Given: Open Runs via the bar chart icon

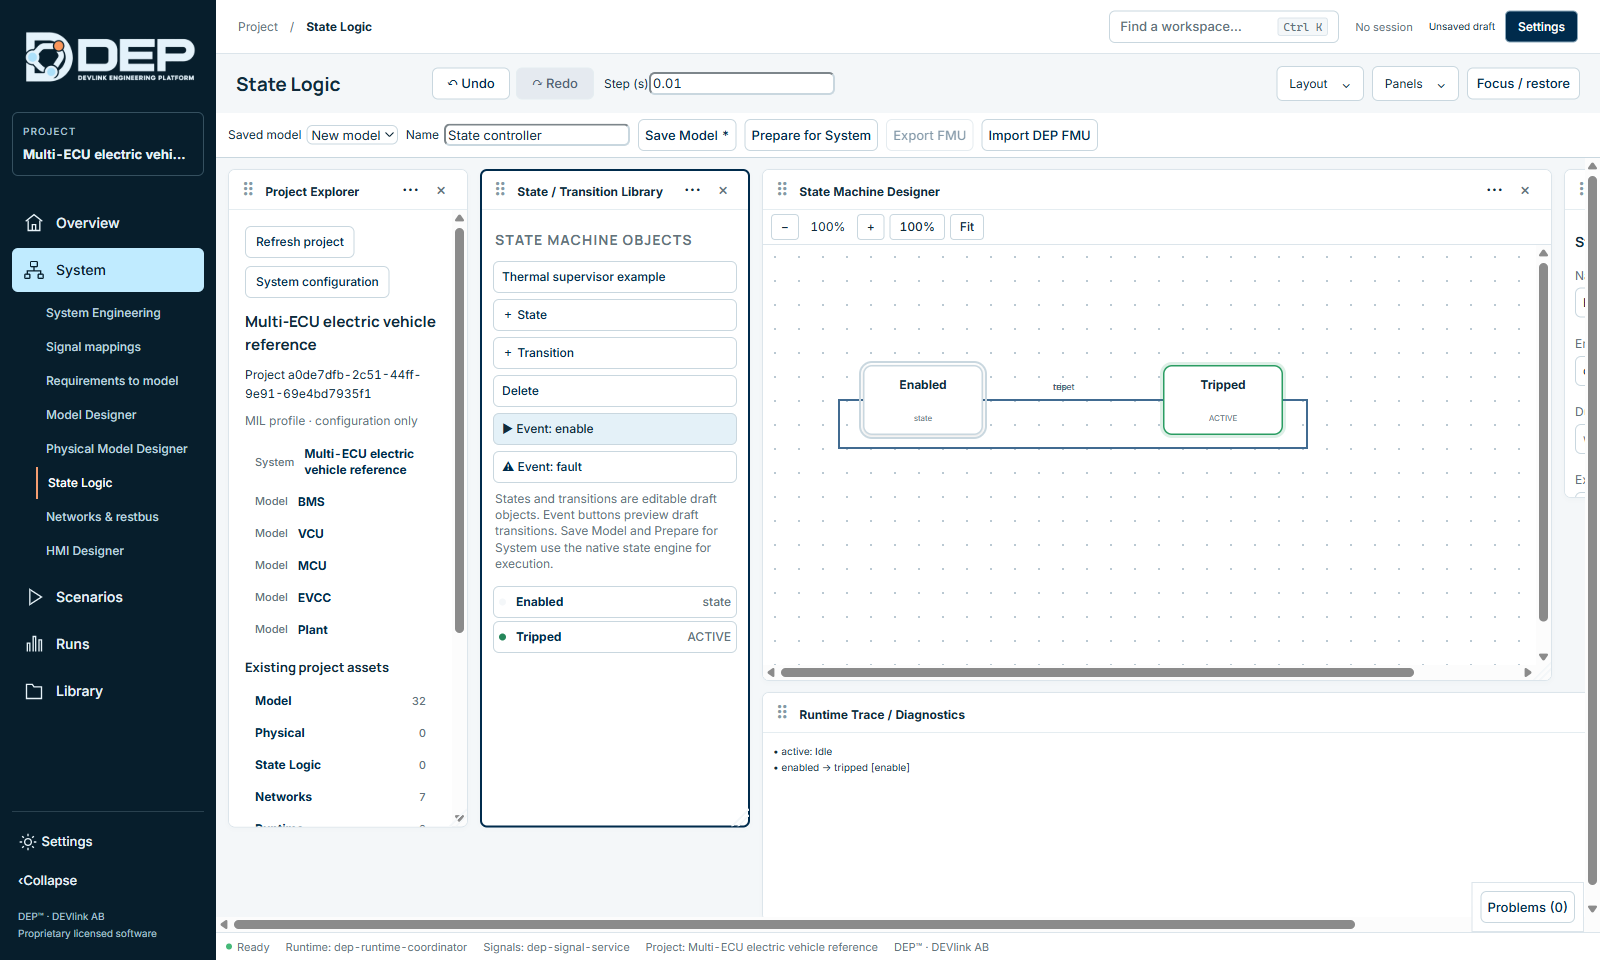Looking at the screenshot, I should point(34,644).
